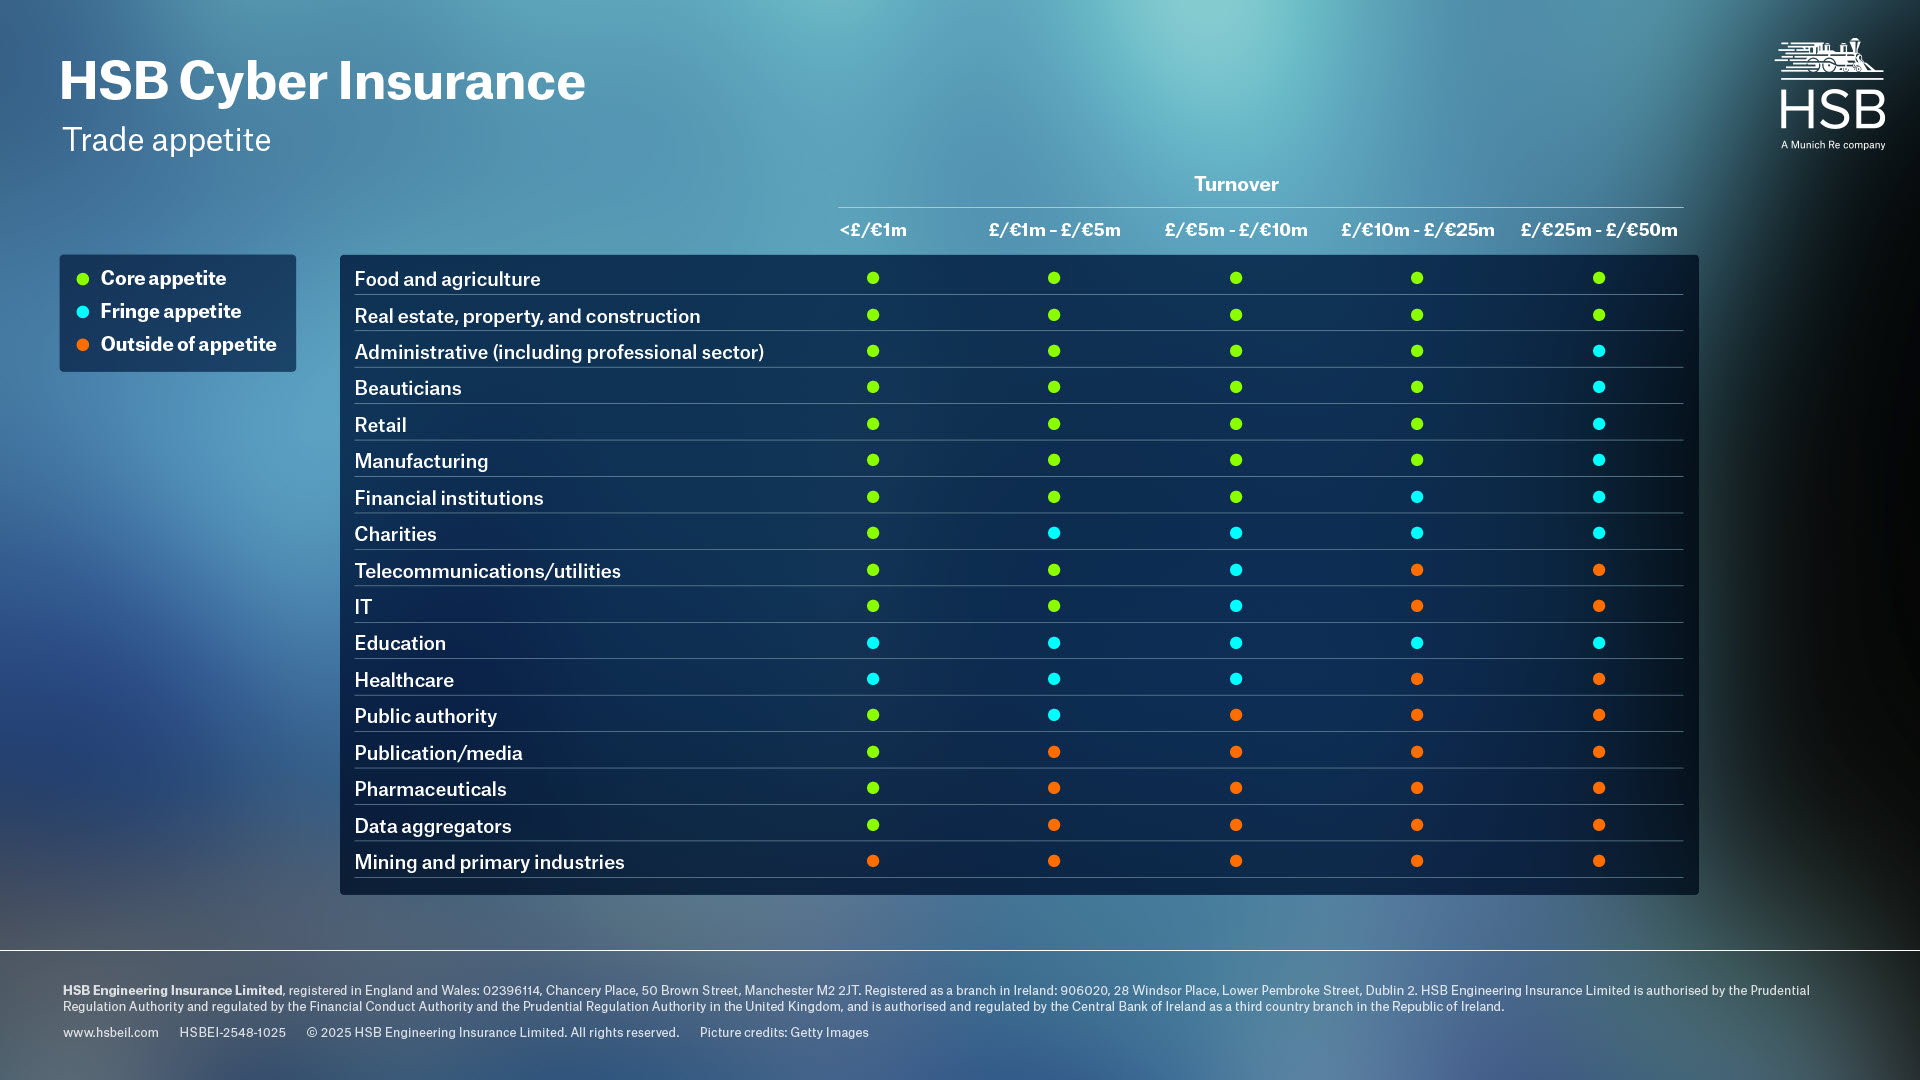Viewport: 1920px width, 1080px height.
Task: Select the <£/€1m turnover column header
Action: [873, 230]
